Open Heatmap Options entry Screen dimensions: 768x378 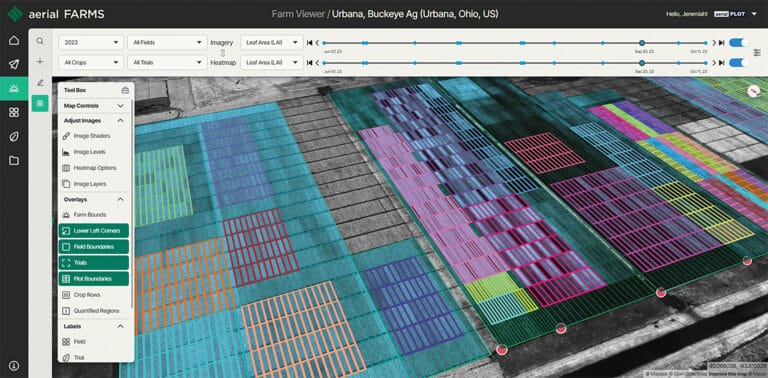94,168
